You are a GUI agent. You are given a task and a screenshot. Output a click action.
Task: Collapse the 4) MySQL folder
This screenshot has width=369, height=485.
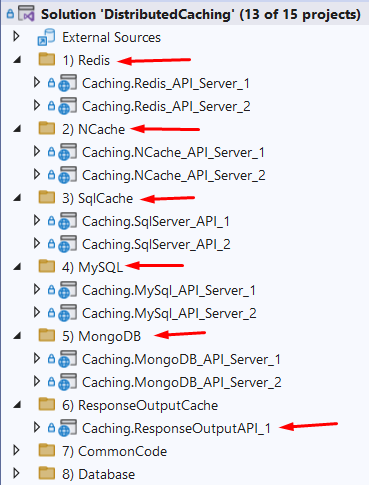coord(17,267)
